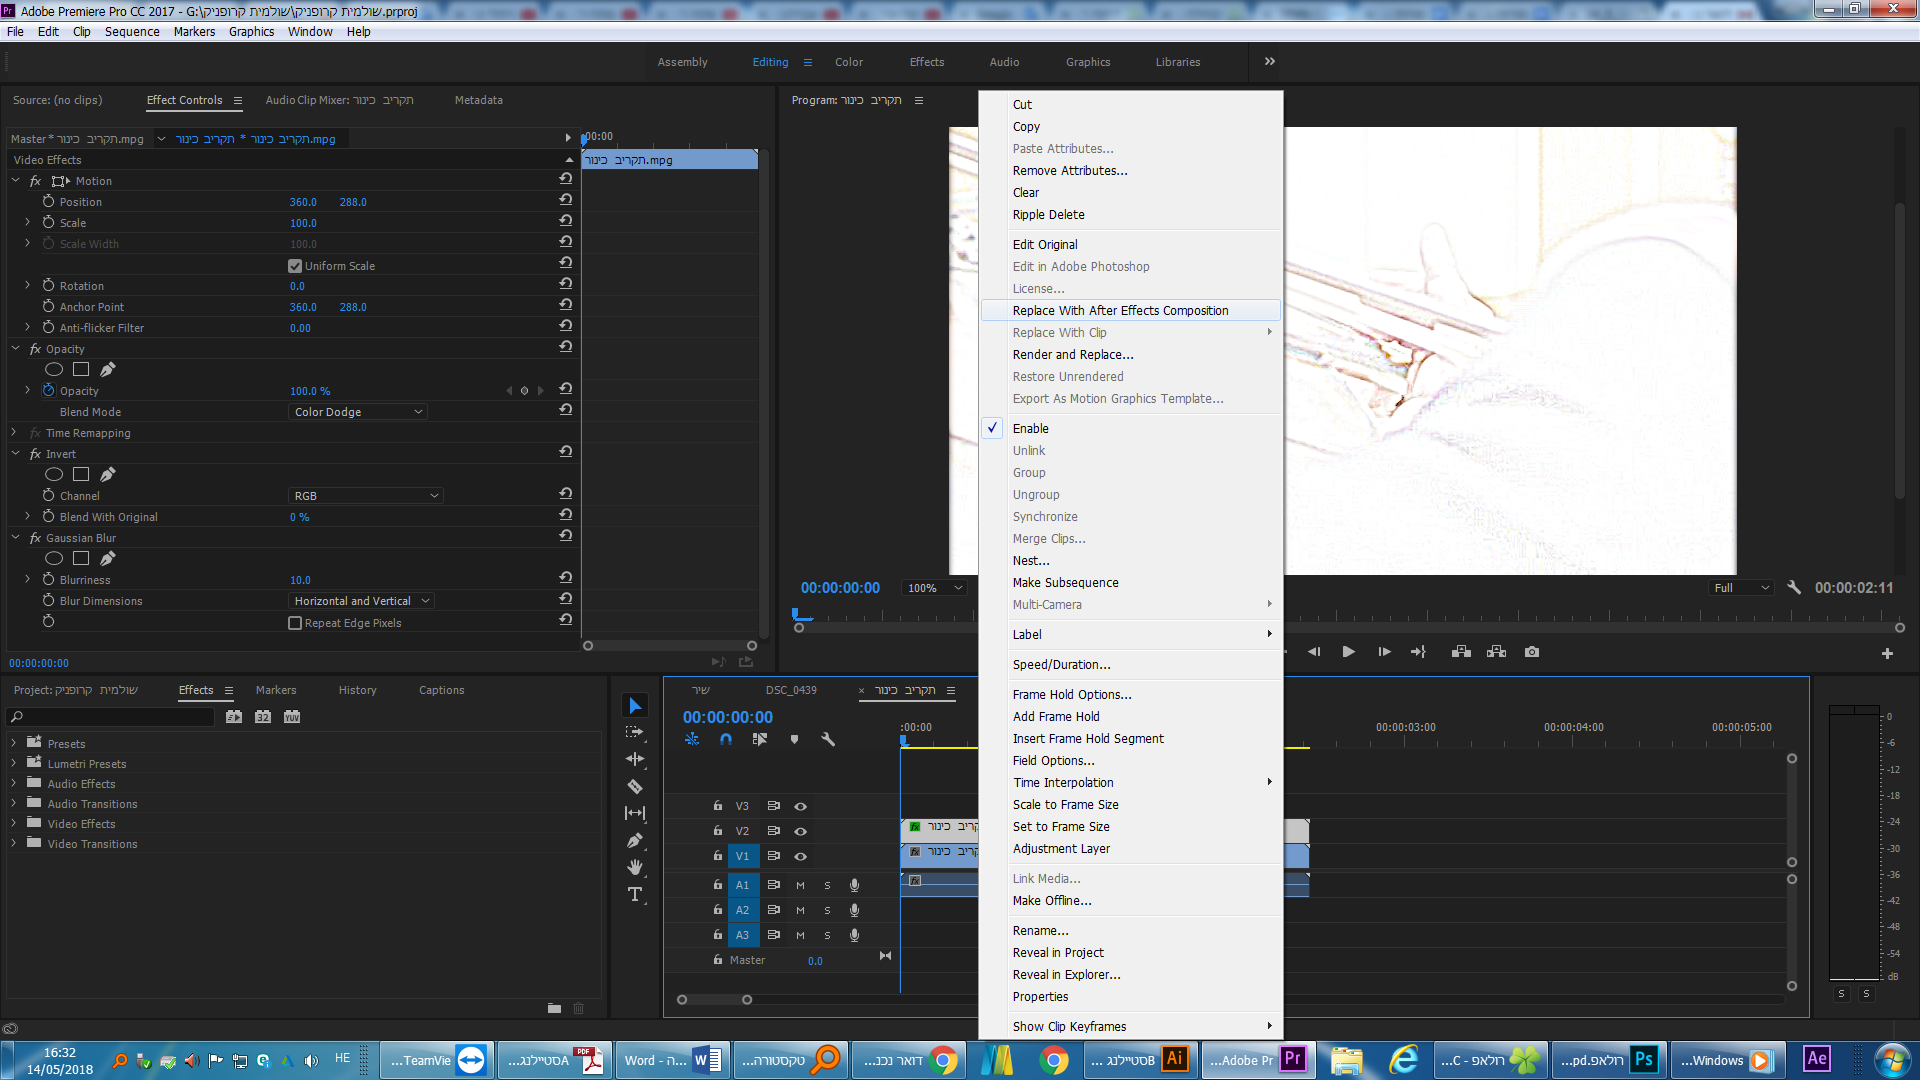Click Speed/Duration in context menu
This screenshot has height=1080, width=1920.
1061,665
